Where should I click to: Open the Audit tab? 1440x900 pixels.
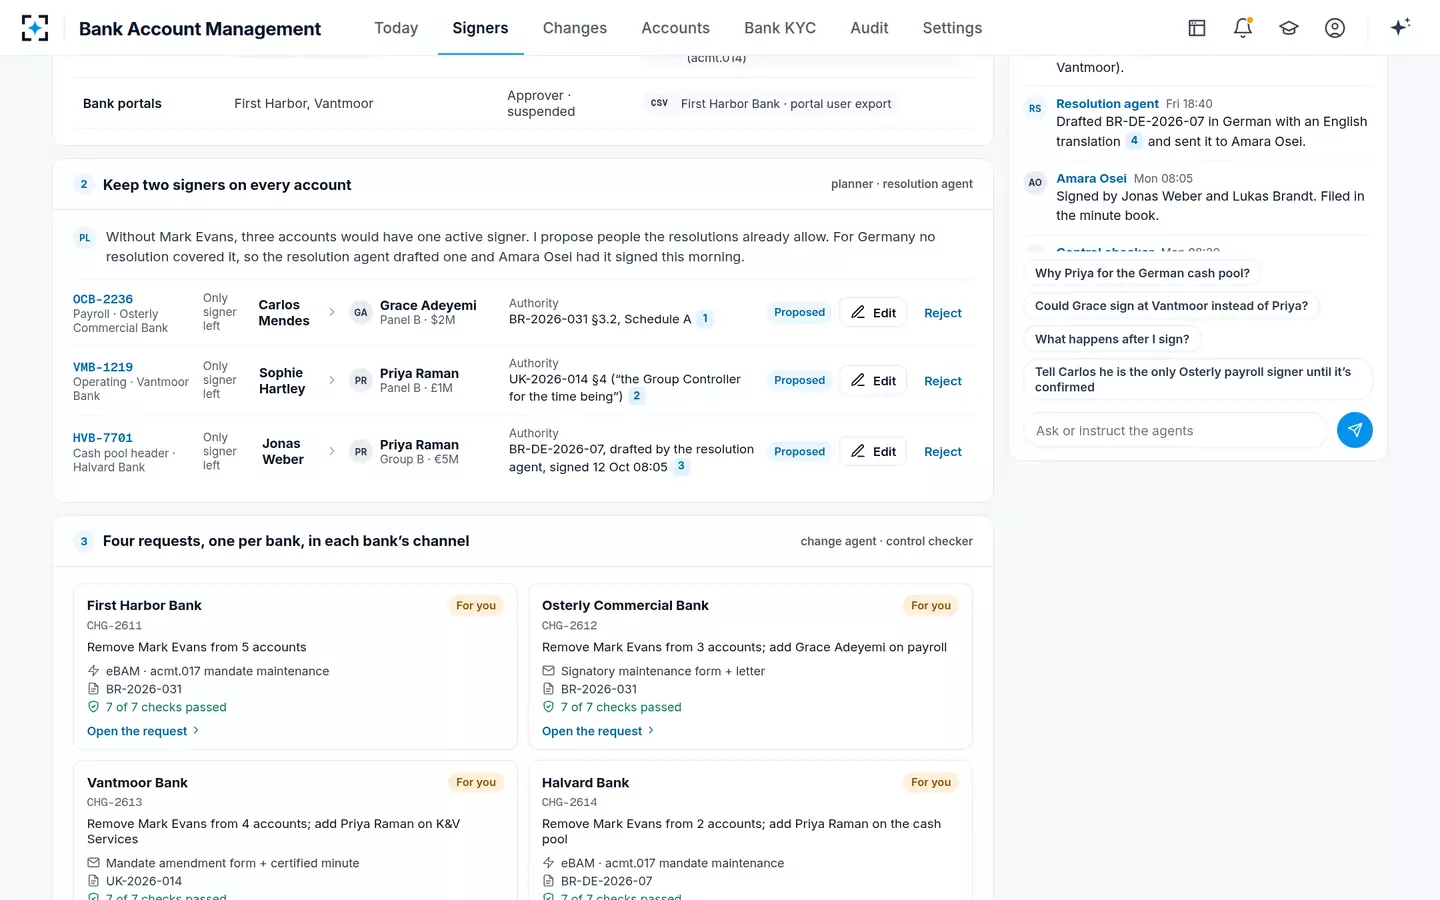tap(869, 28)
